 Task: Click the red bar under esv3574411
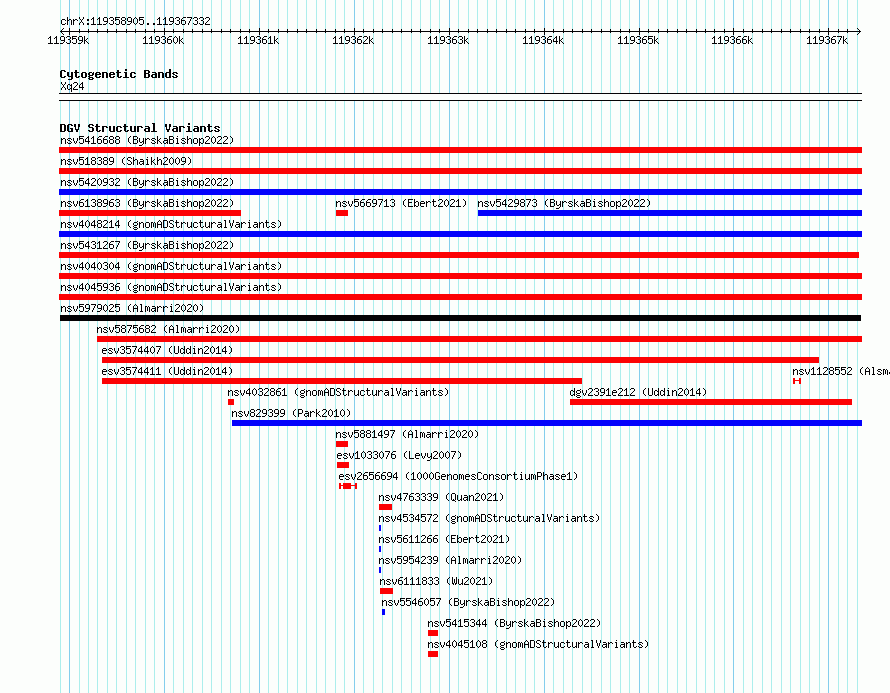coord(342,381)
